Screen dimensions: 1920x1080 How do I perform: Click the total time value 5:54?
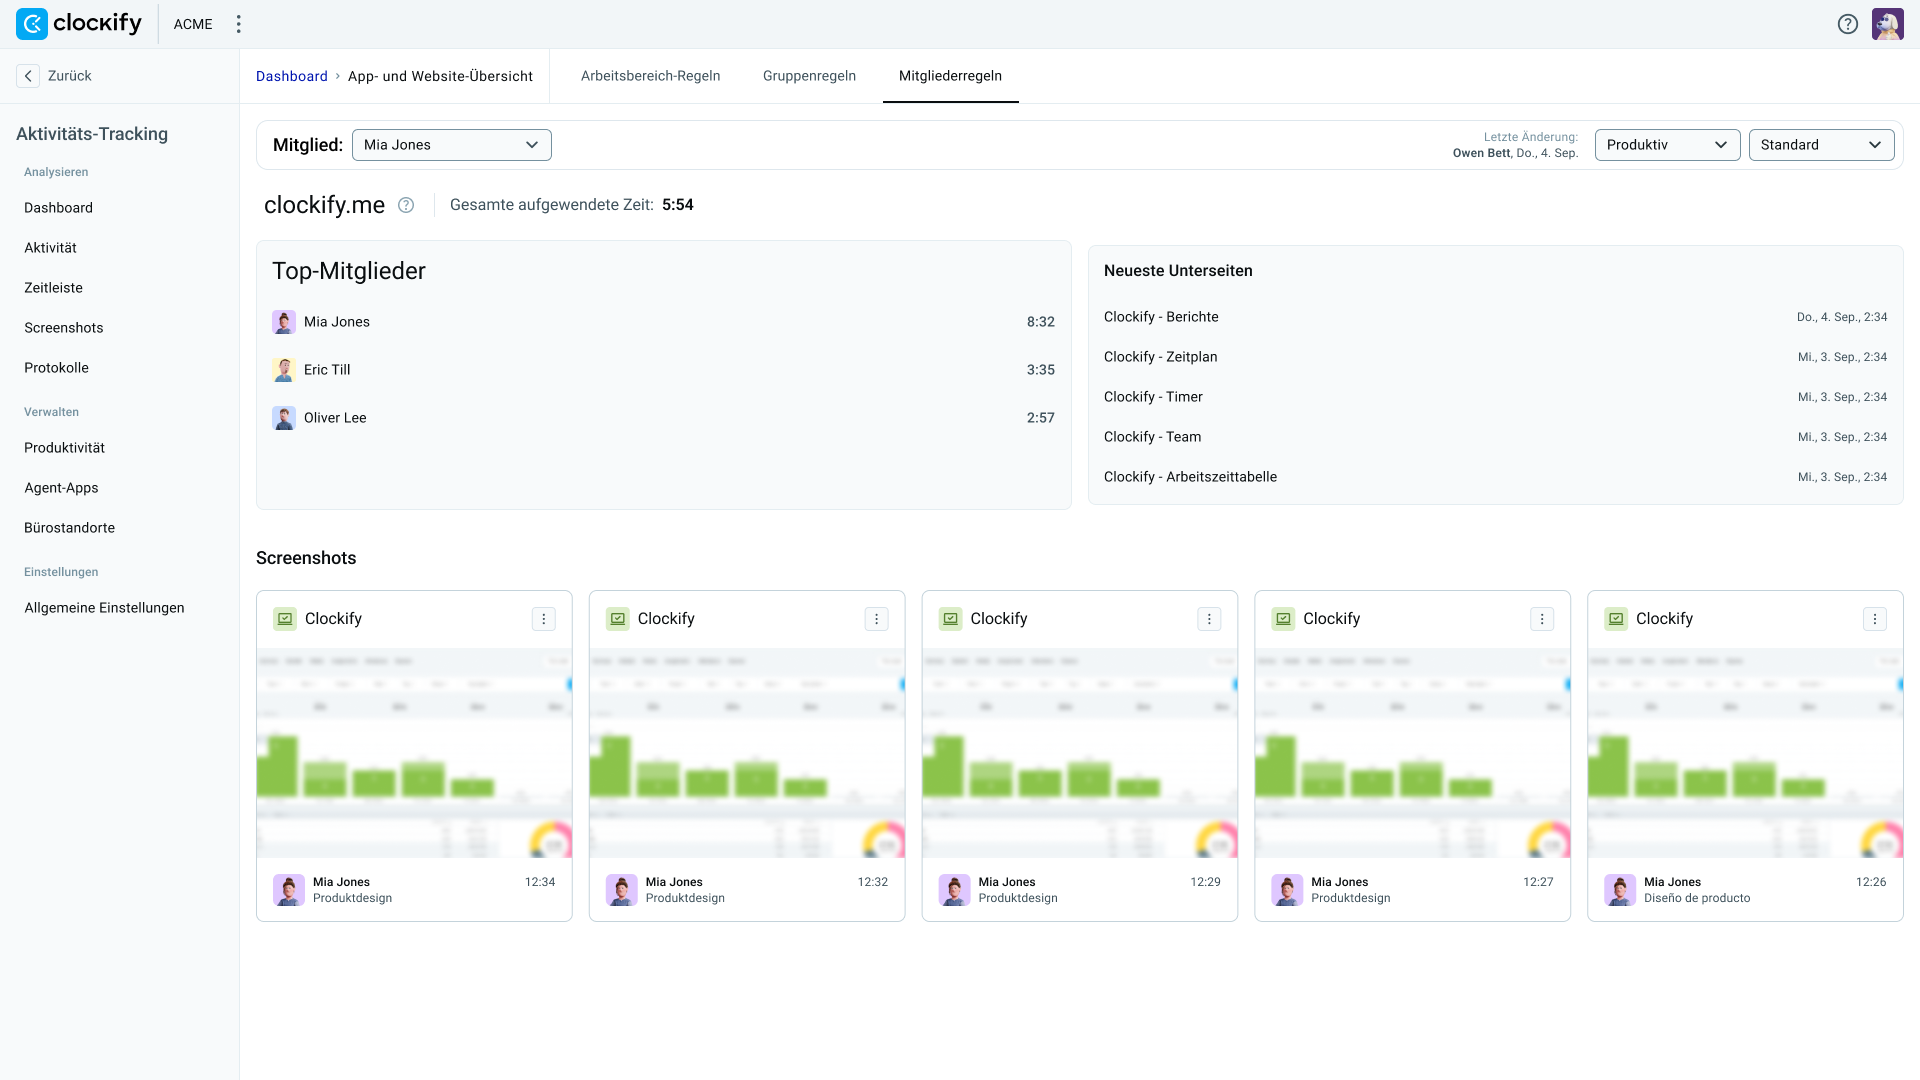678,205
